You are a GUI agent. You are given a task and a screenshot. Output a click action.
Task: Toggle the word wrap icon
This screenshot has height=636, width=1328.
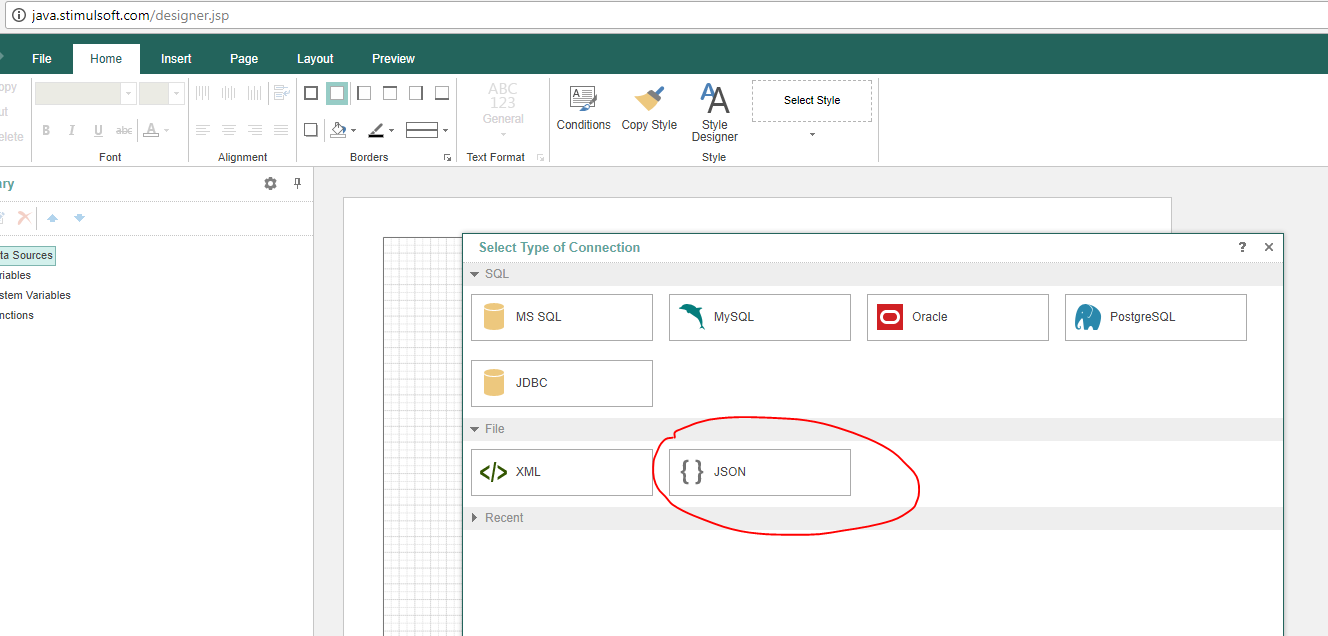281,93
